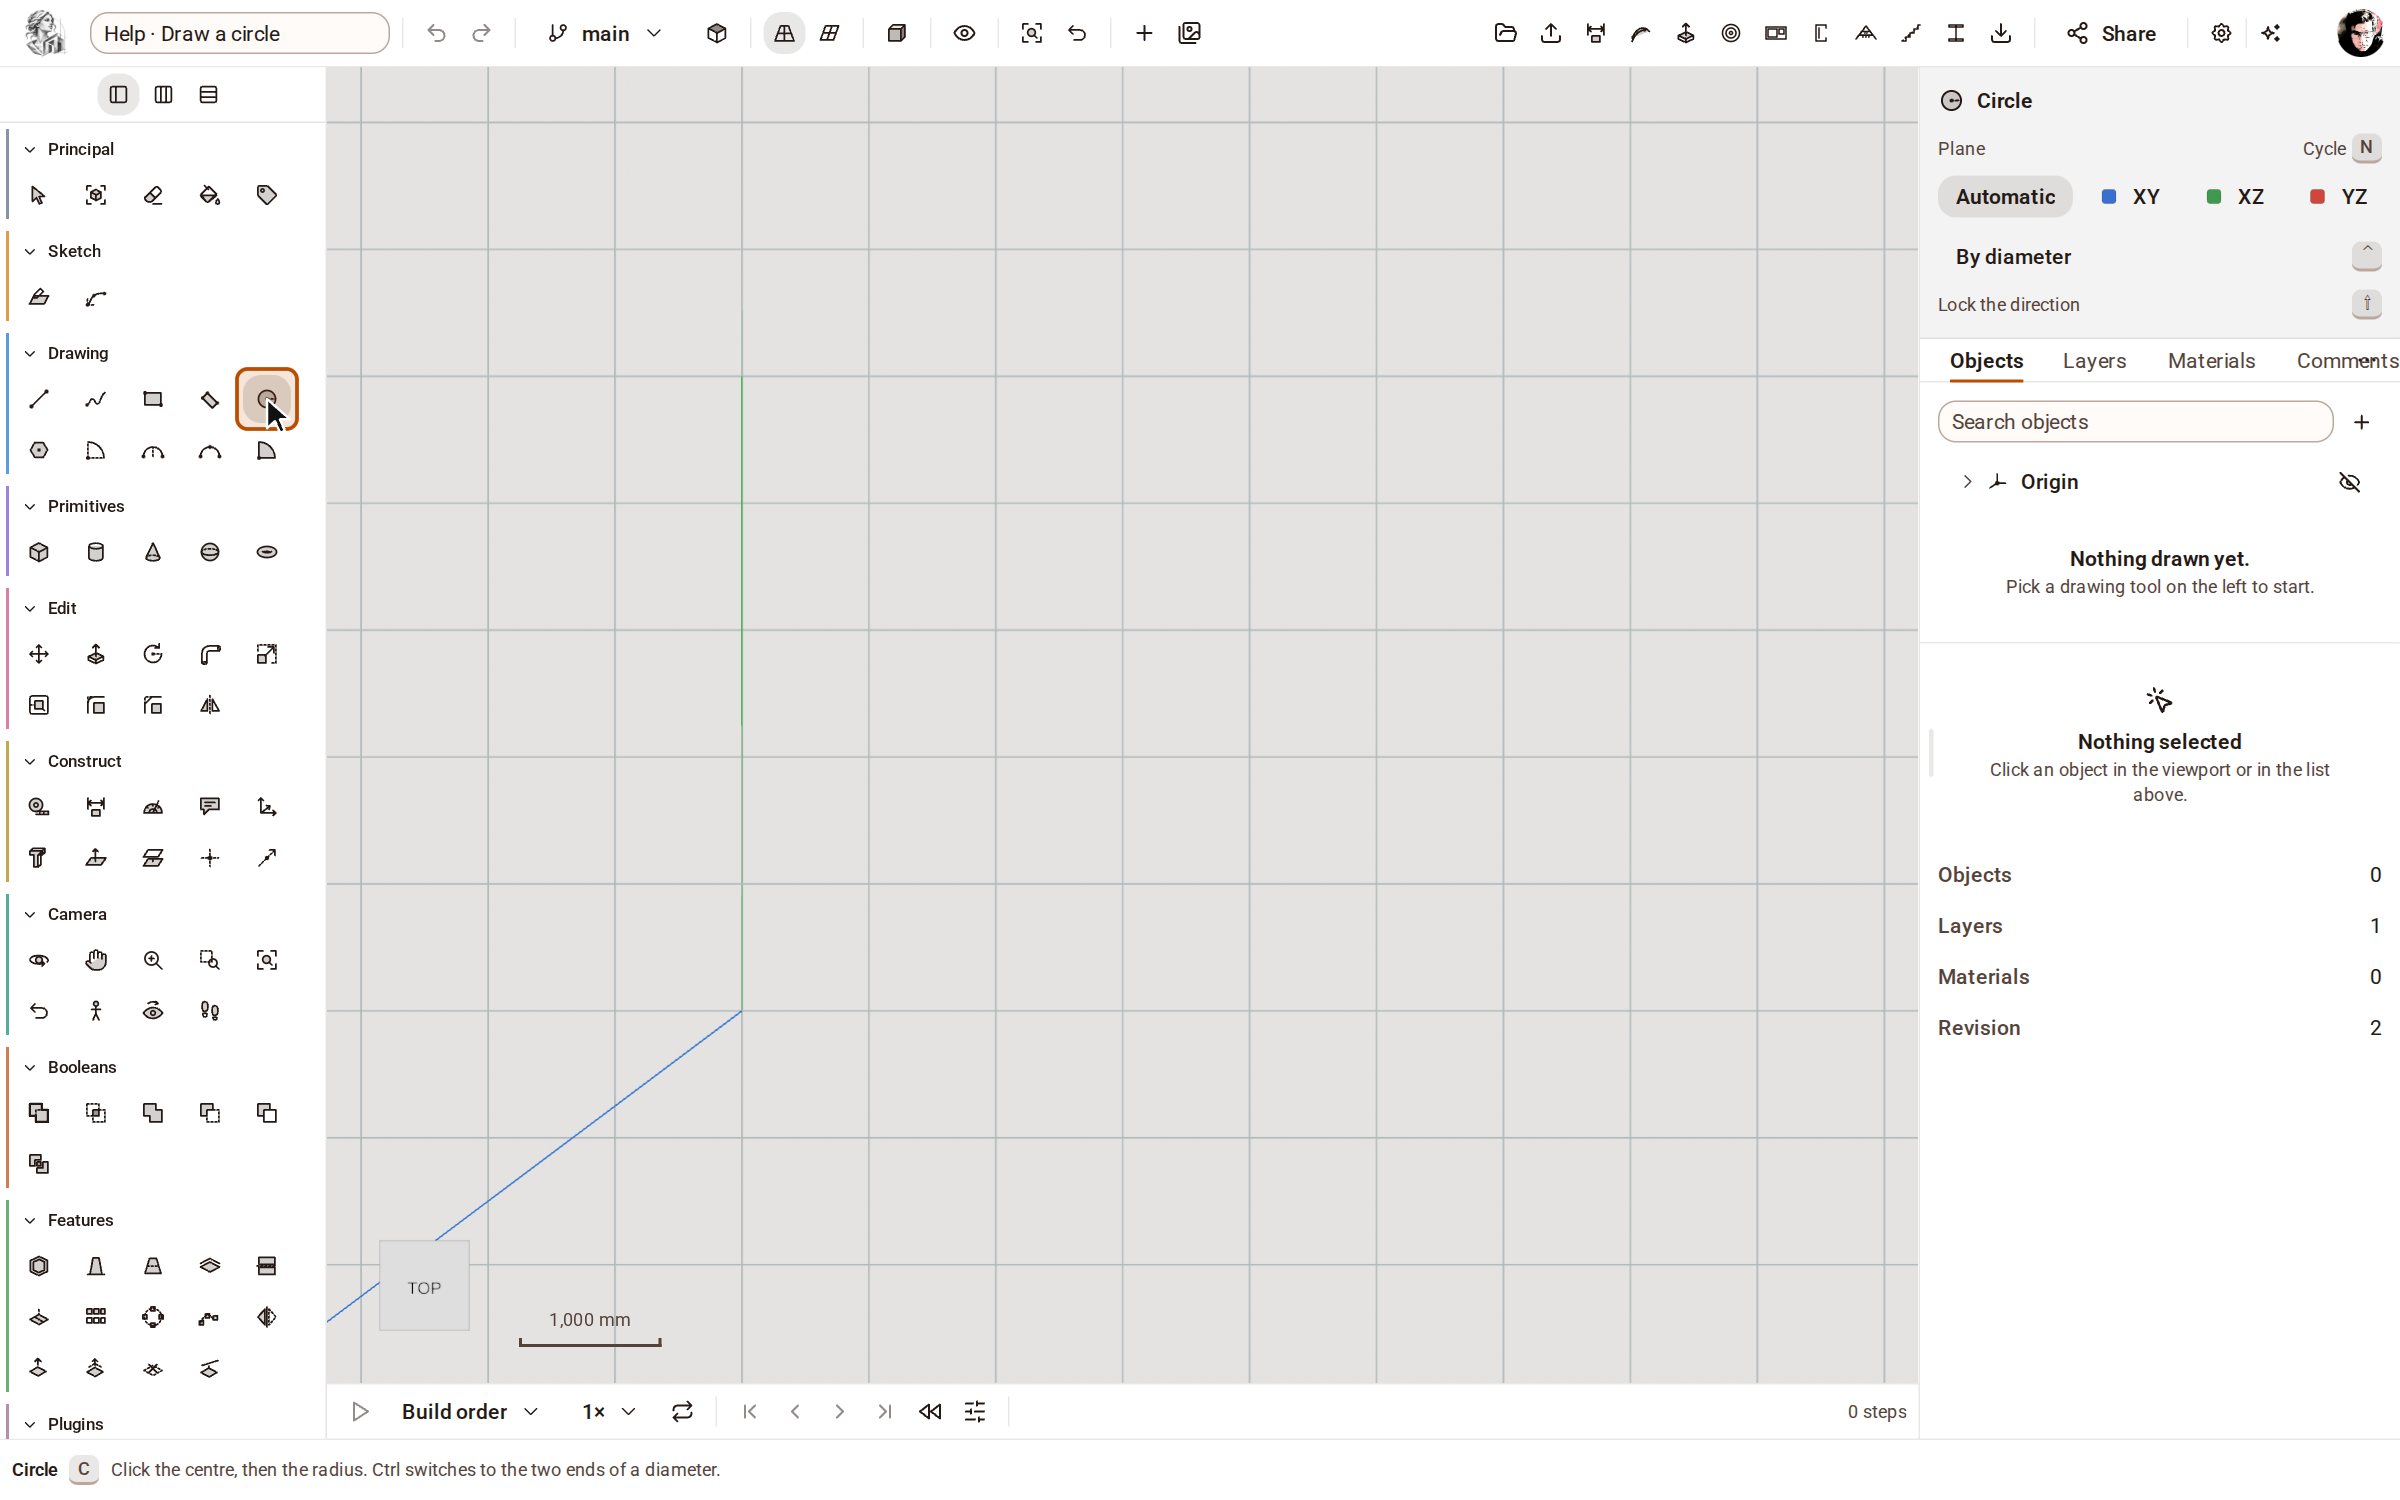Switch to the Materials tab
Screen dimensions: 2400x1500
(x=2211, y=361)
